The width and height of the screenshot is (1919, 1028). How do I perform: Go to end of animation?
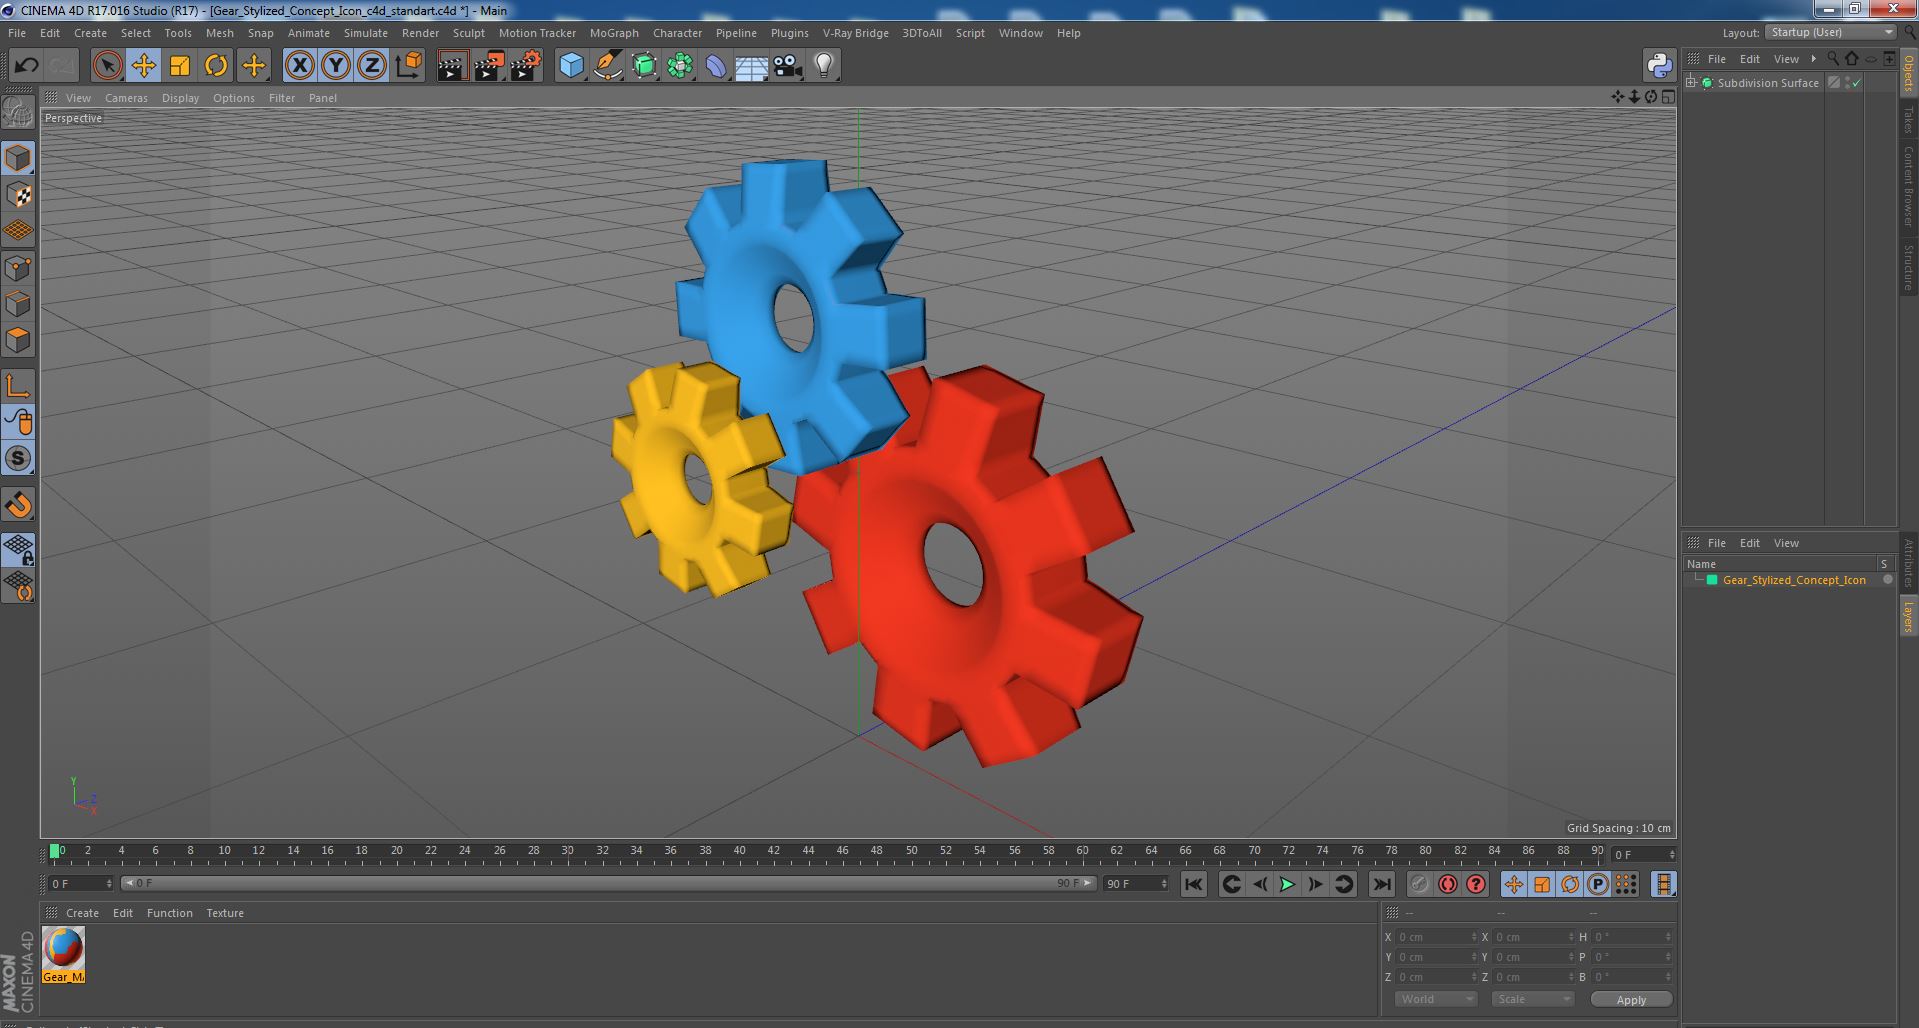(x=1382, y=884)
